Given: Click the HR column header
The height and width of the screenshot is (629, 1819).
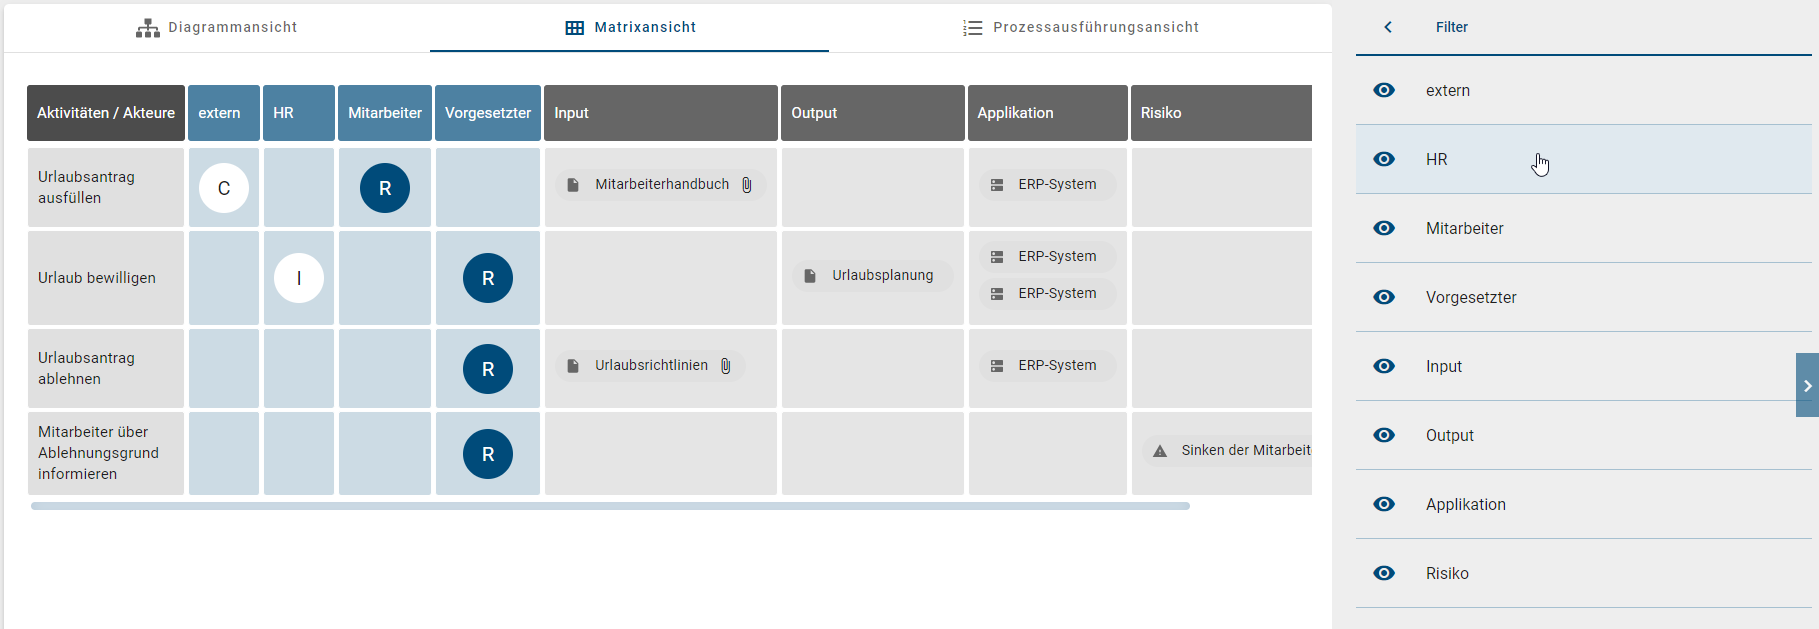Looking at the screenshot, I should pyautogui.click(x=299, y=113).
